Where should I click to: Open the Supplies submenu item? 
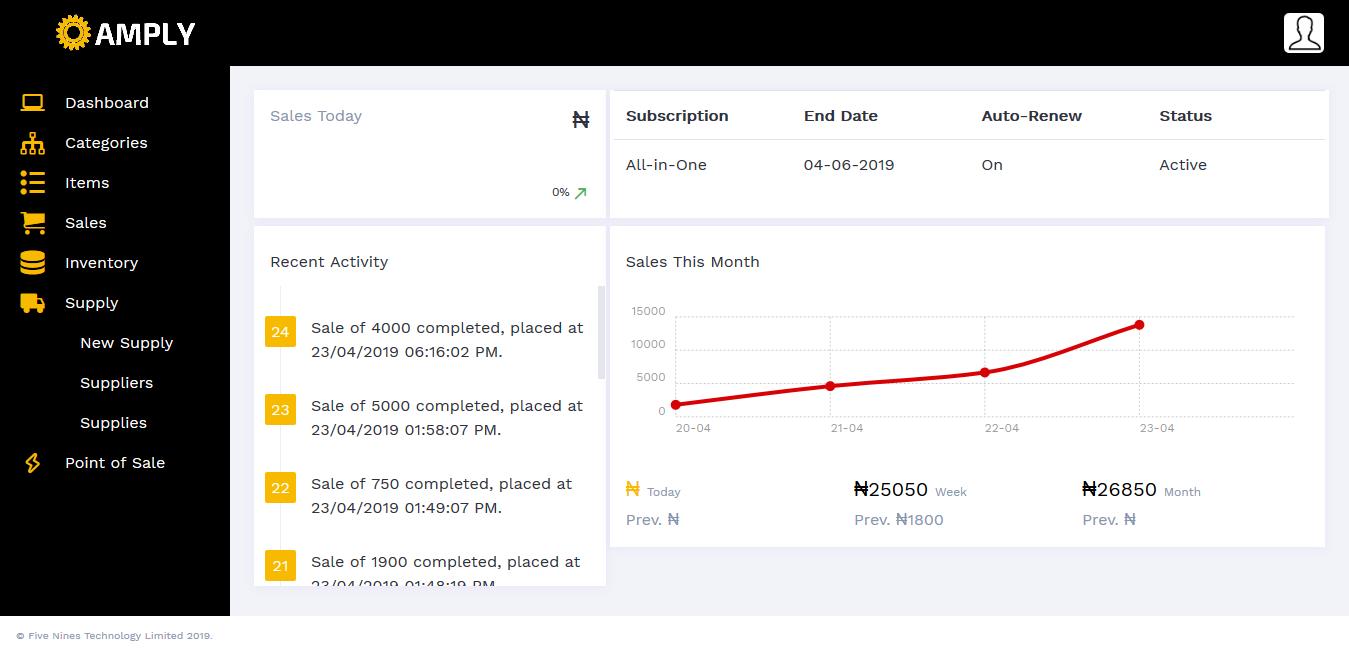click(113, 423)
